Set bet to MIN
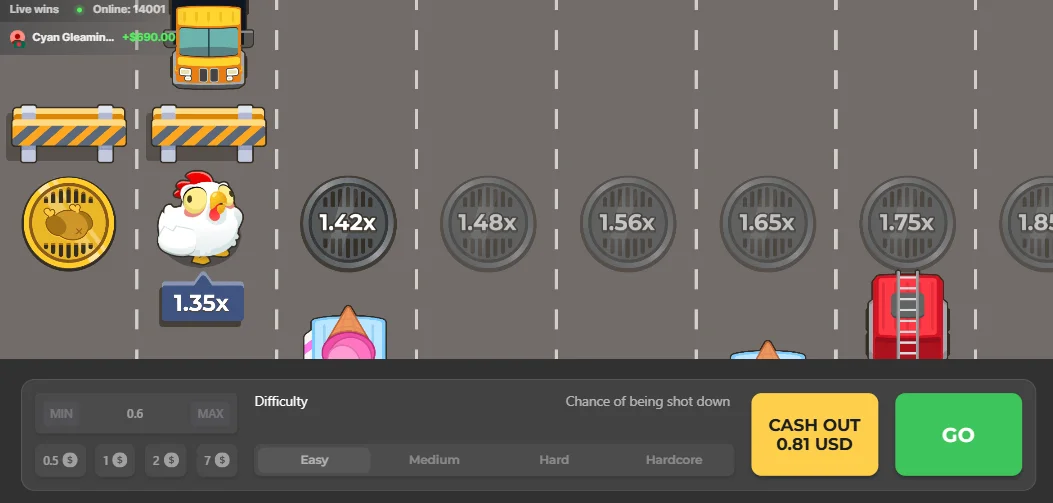Screen dimensions: 1053x503 tap(61, 414)
